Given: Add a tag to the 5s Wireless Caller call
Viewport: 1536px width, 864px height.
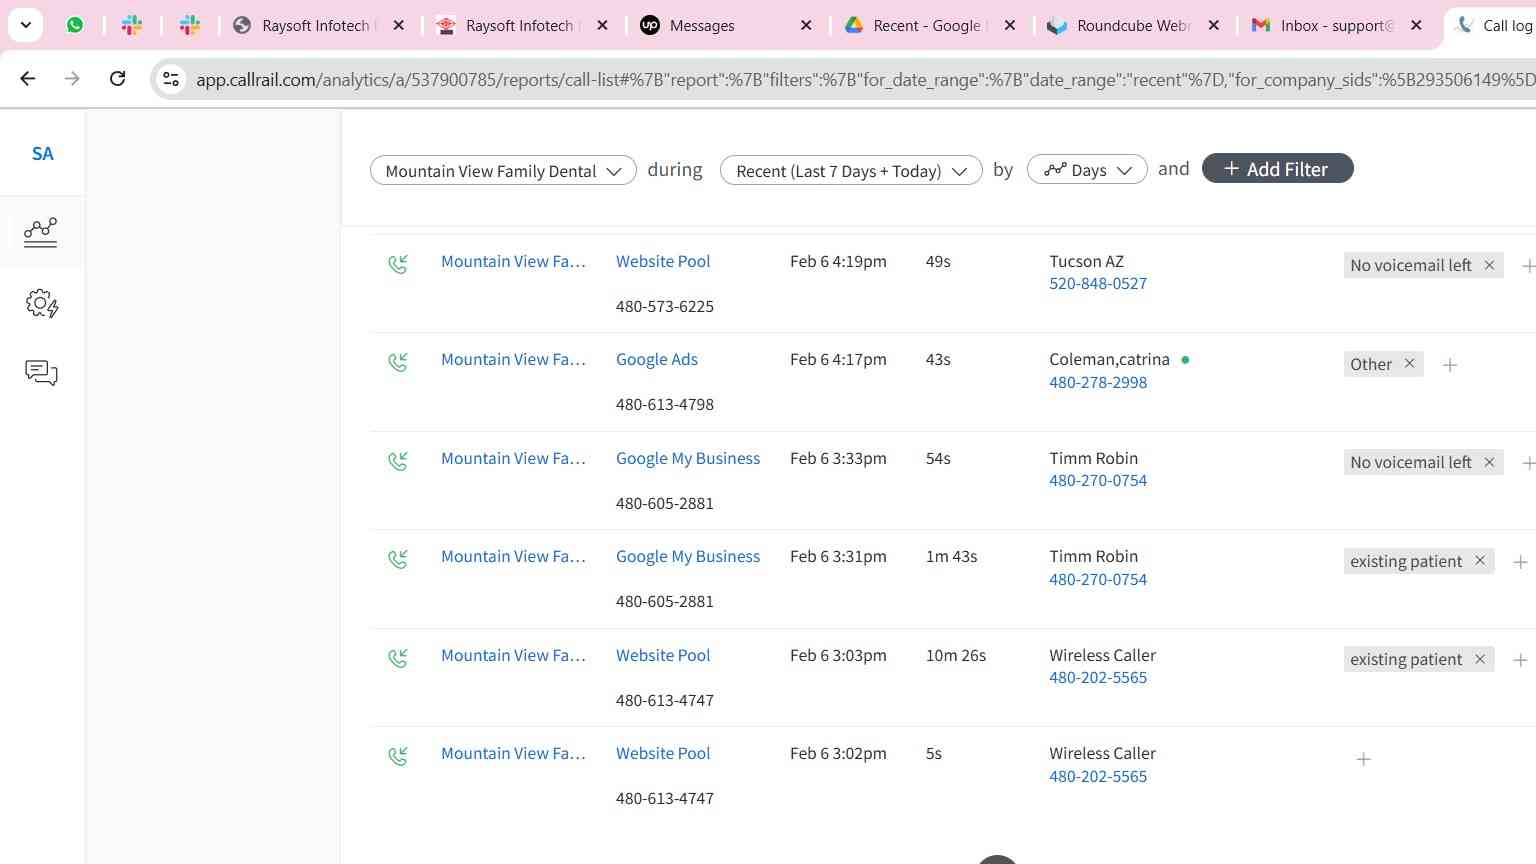Looking at the screenshot, I should pos(1363,759).
